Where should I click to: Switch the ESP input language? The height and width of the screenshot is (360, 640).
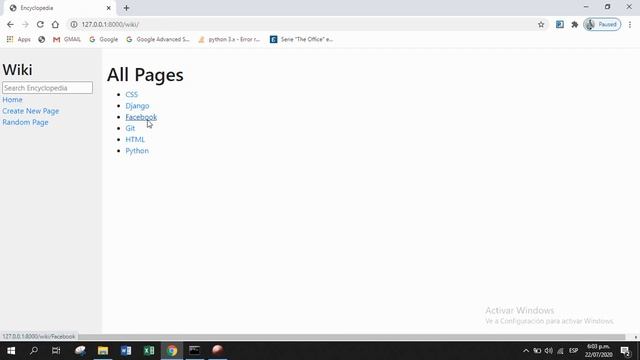(x=573, y=351)
